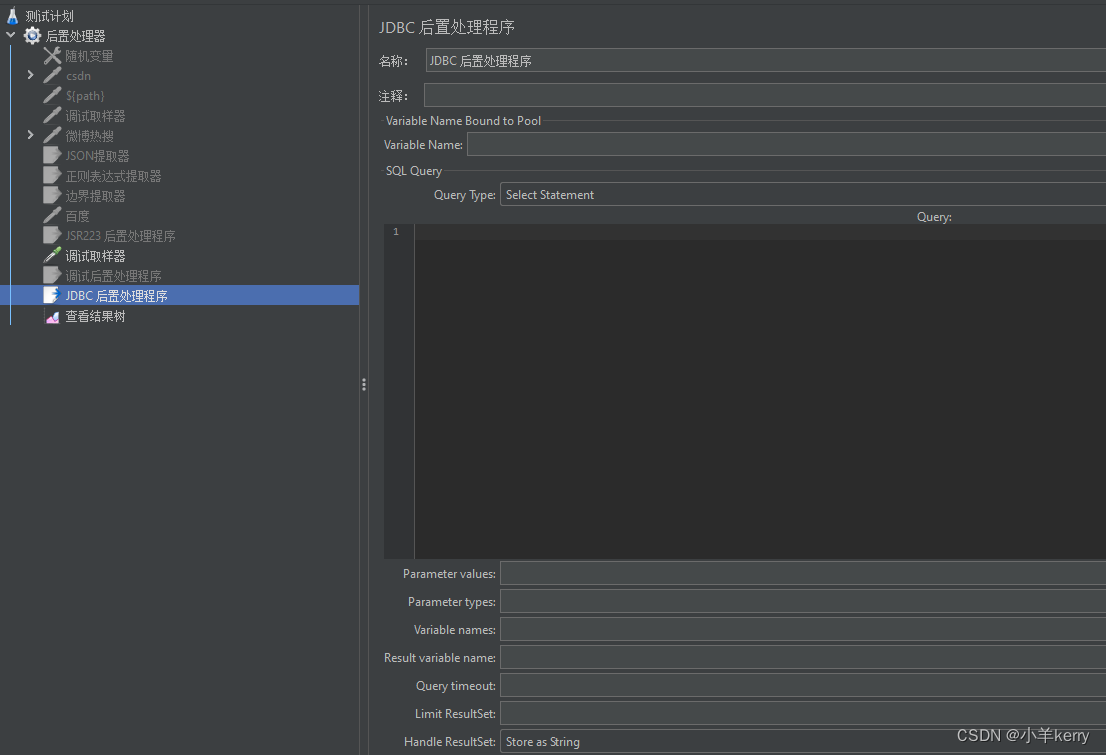Viewport: 1106px width, 755px height.
Task: Click the disabled 调试取样器 pipette icon
Action: pos(52,115)
